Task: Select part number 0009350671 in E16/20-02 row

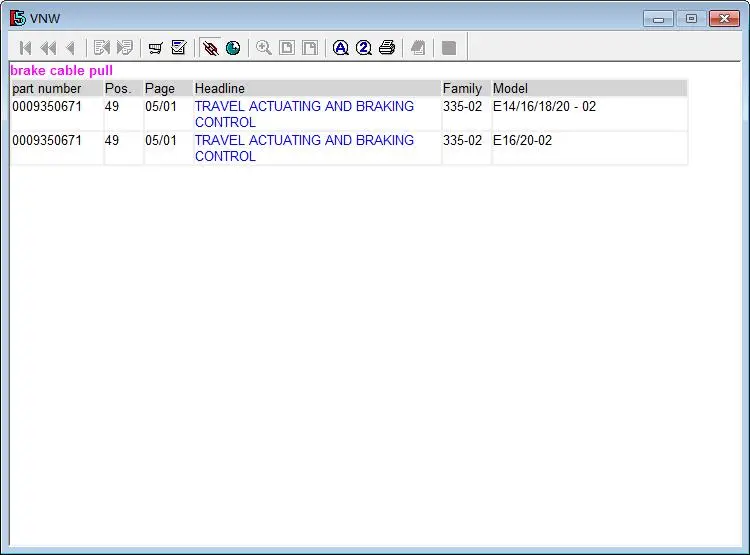Action: coord(47,140)
